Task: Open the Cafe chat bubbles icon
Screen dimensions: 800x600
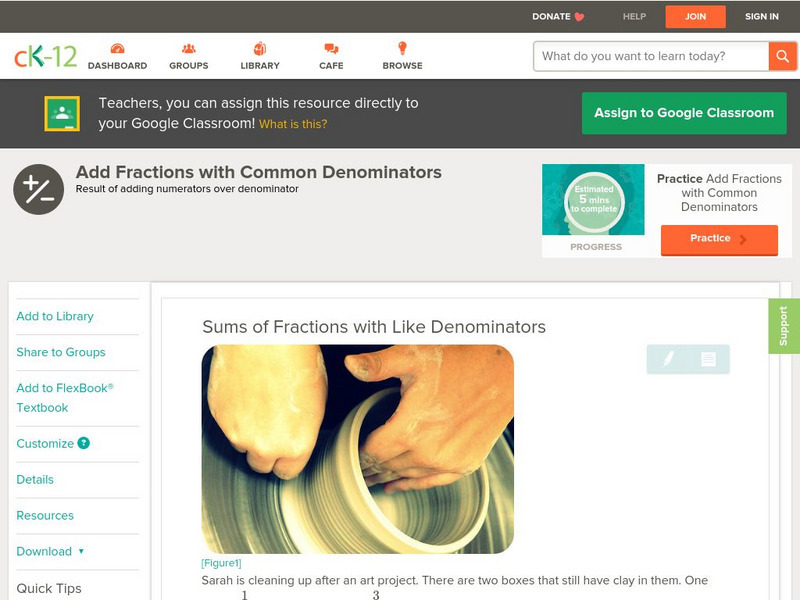Action: pos(331,48)
